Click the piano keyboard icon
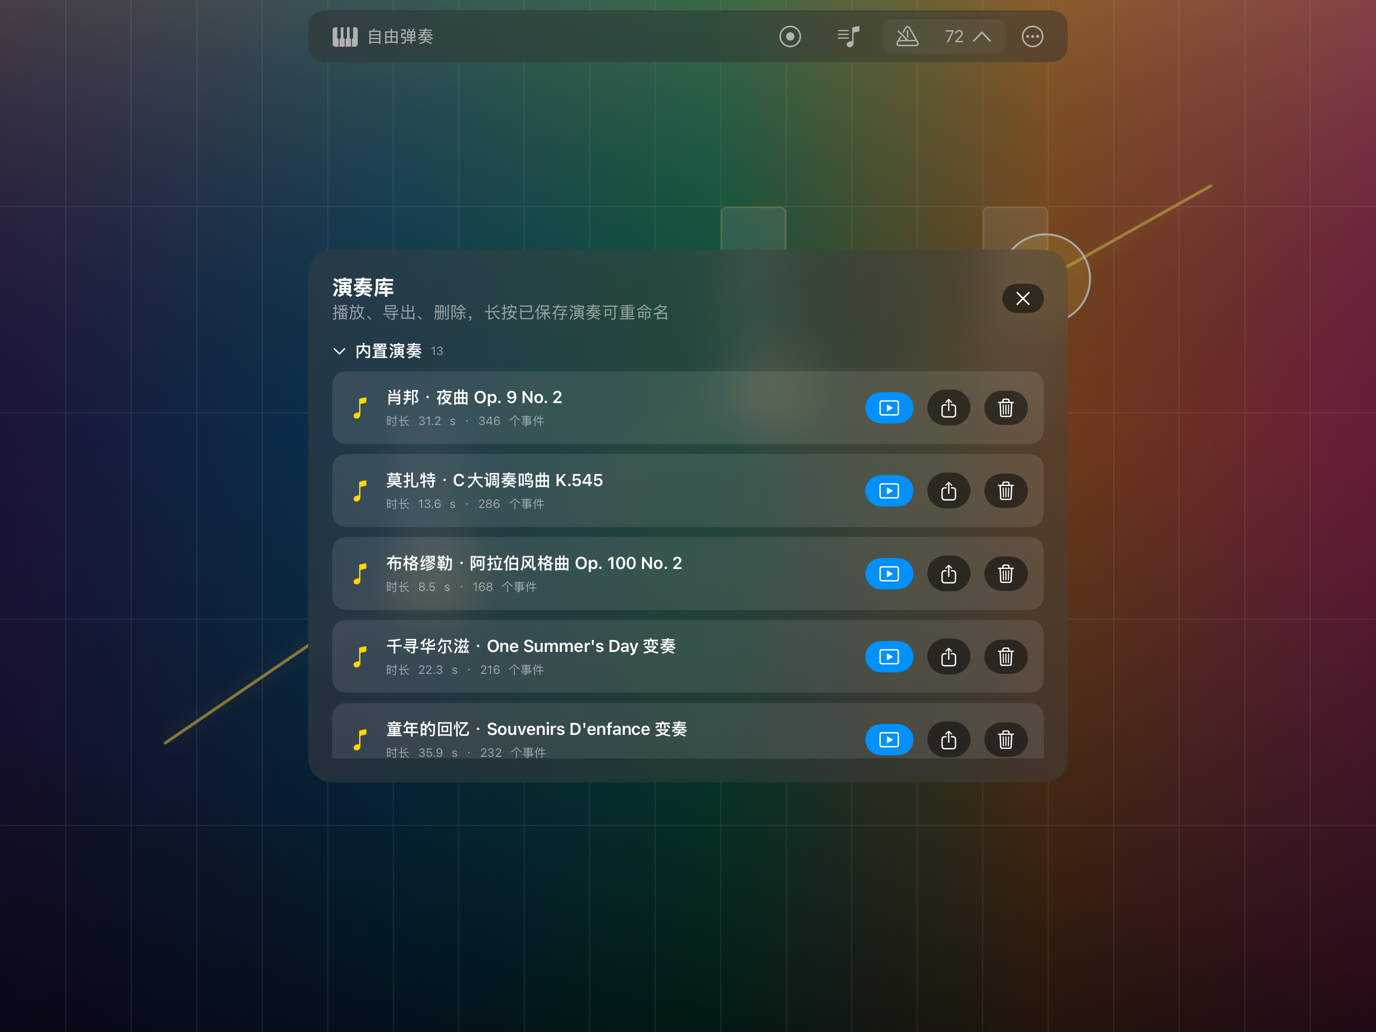The image size is (1376, 1032). tap(345, 37)
